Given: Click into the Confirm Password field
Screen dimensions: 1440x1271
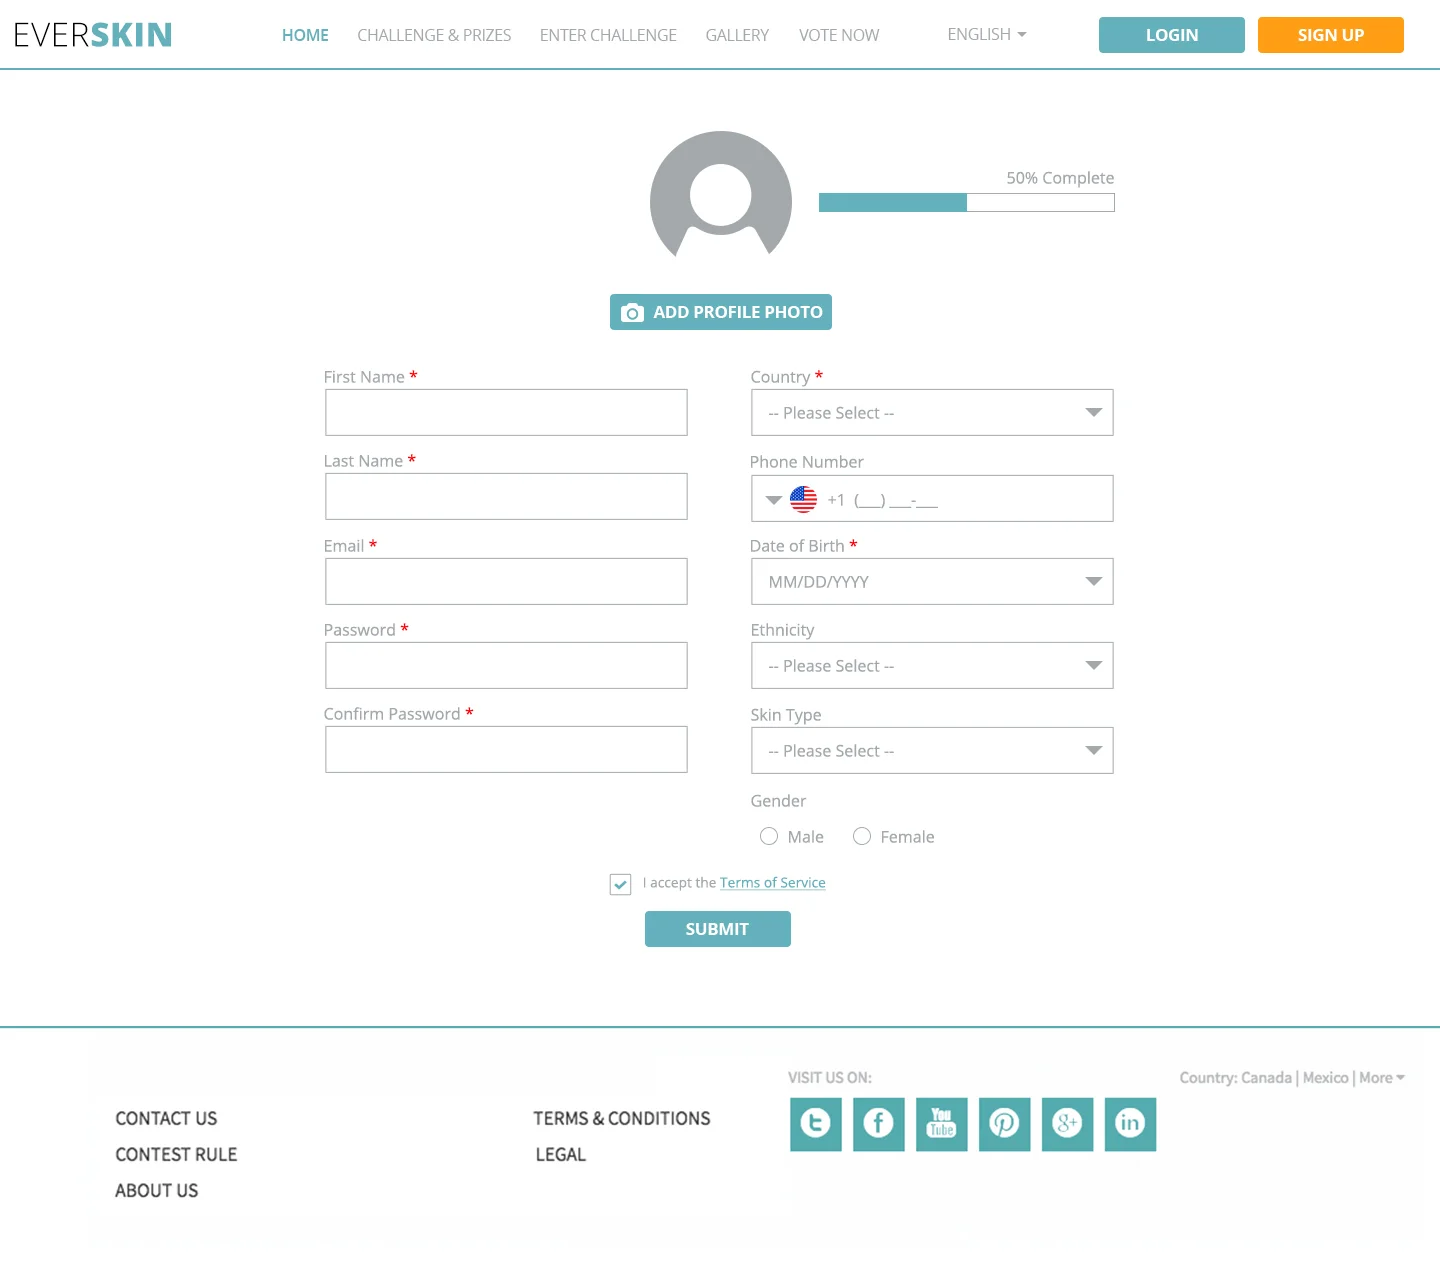Looking at the screenshot, I should coord(506,750).
